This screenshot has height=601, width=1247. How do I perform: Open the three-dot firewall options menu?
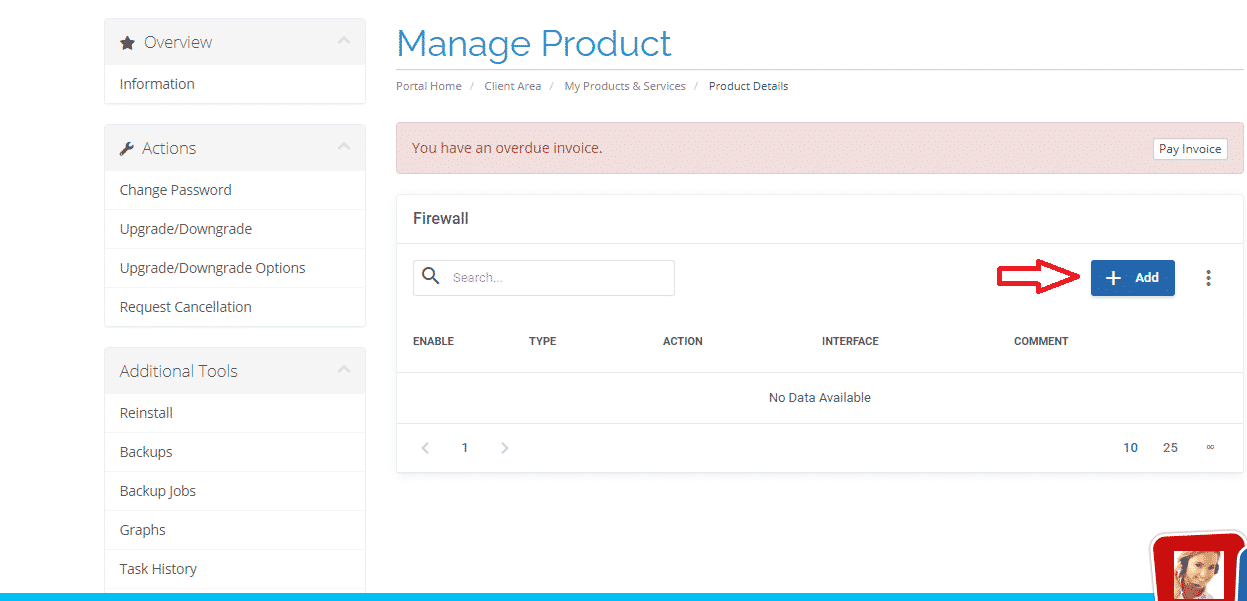[x=1208, y=278]
